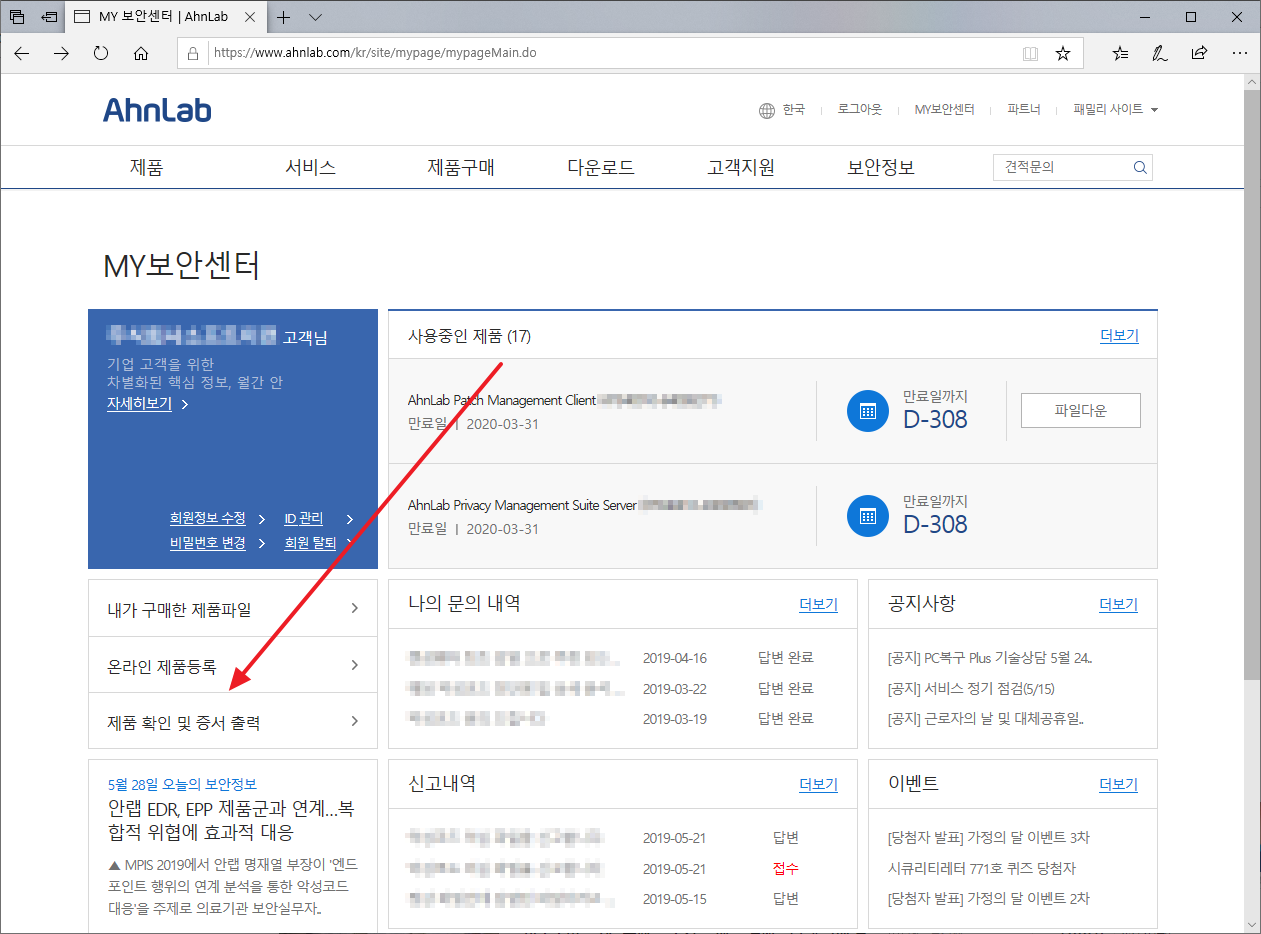Open the 근로자의 날 및 대체공휴일 notice
Viewport: 1261px width, 934px height.
(x=986, y=719)
